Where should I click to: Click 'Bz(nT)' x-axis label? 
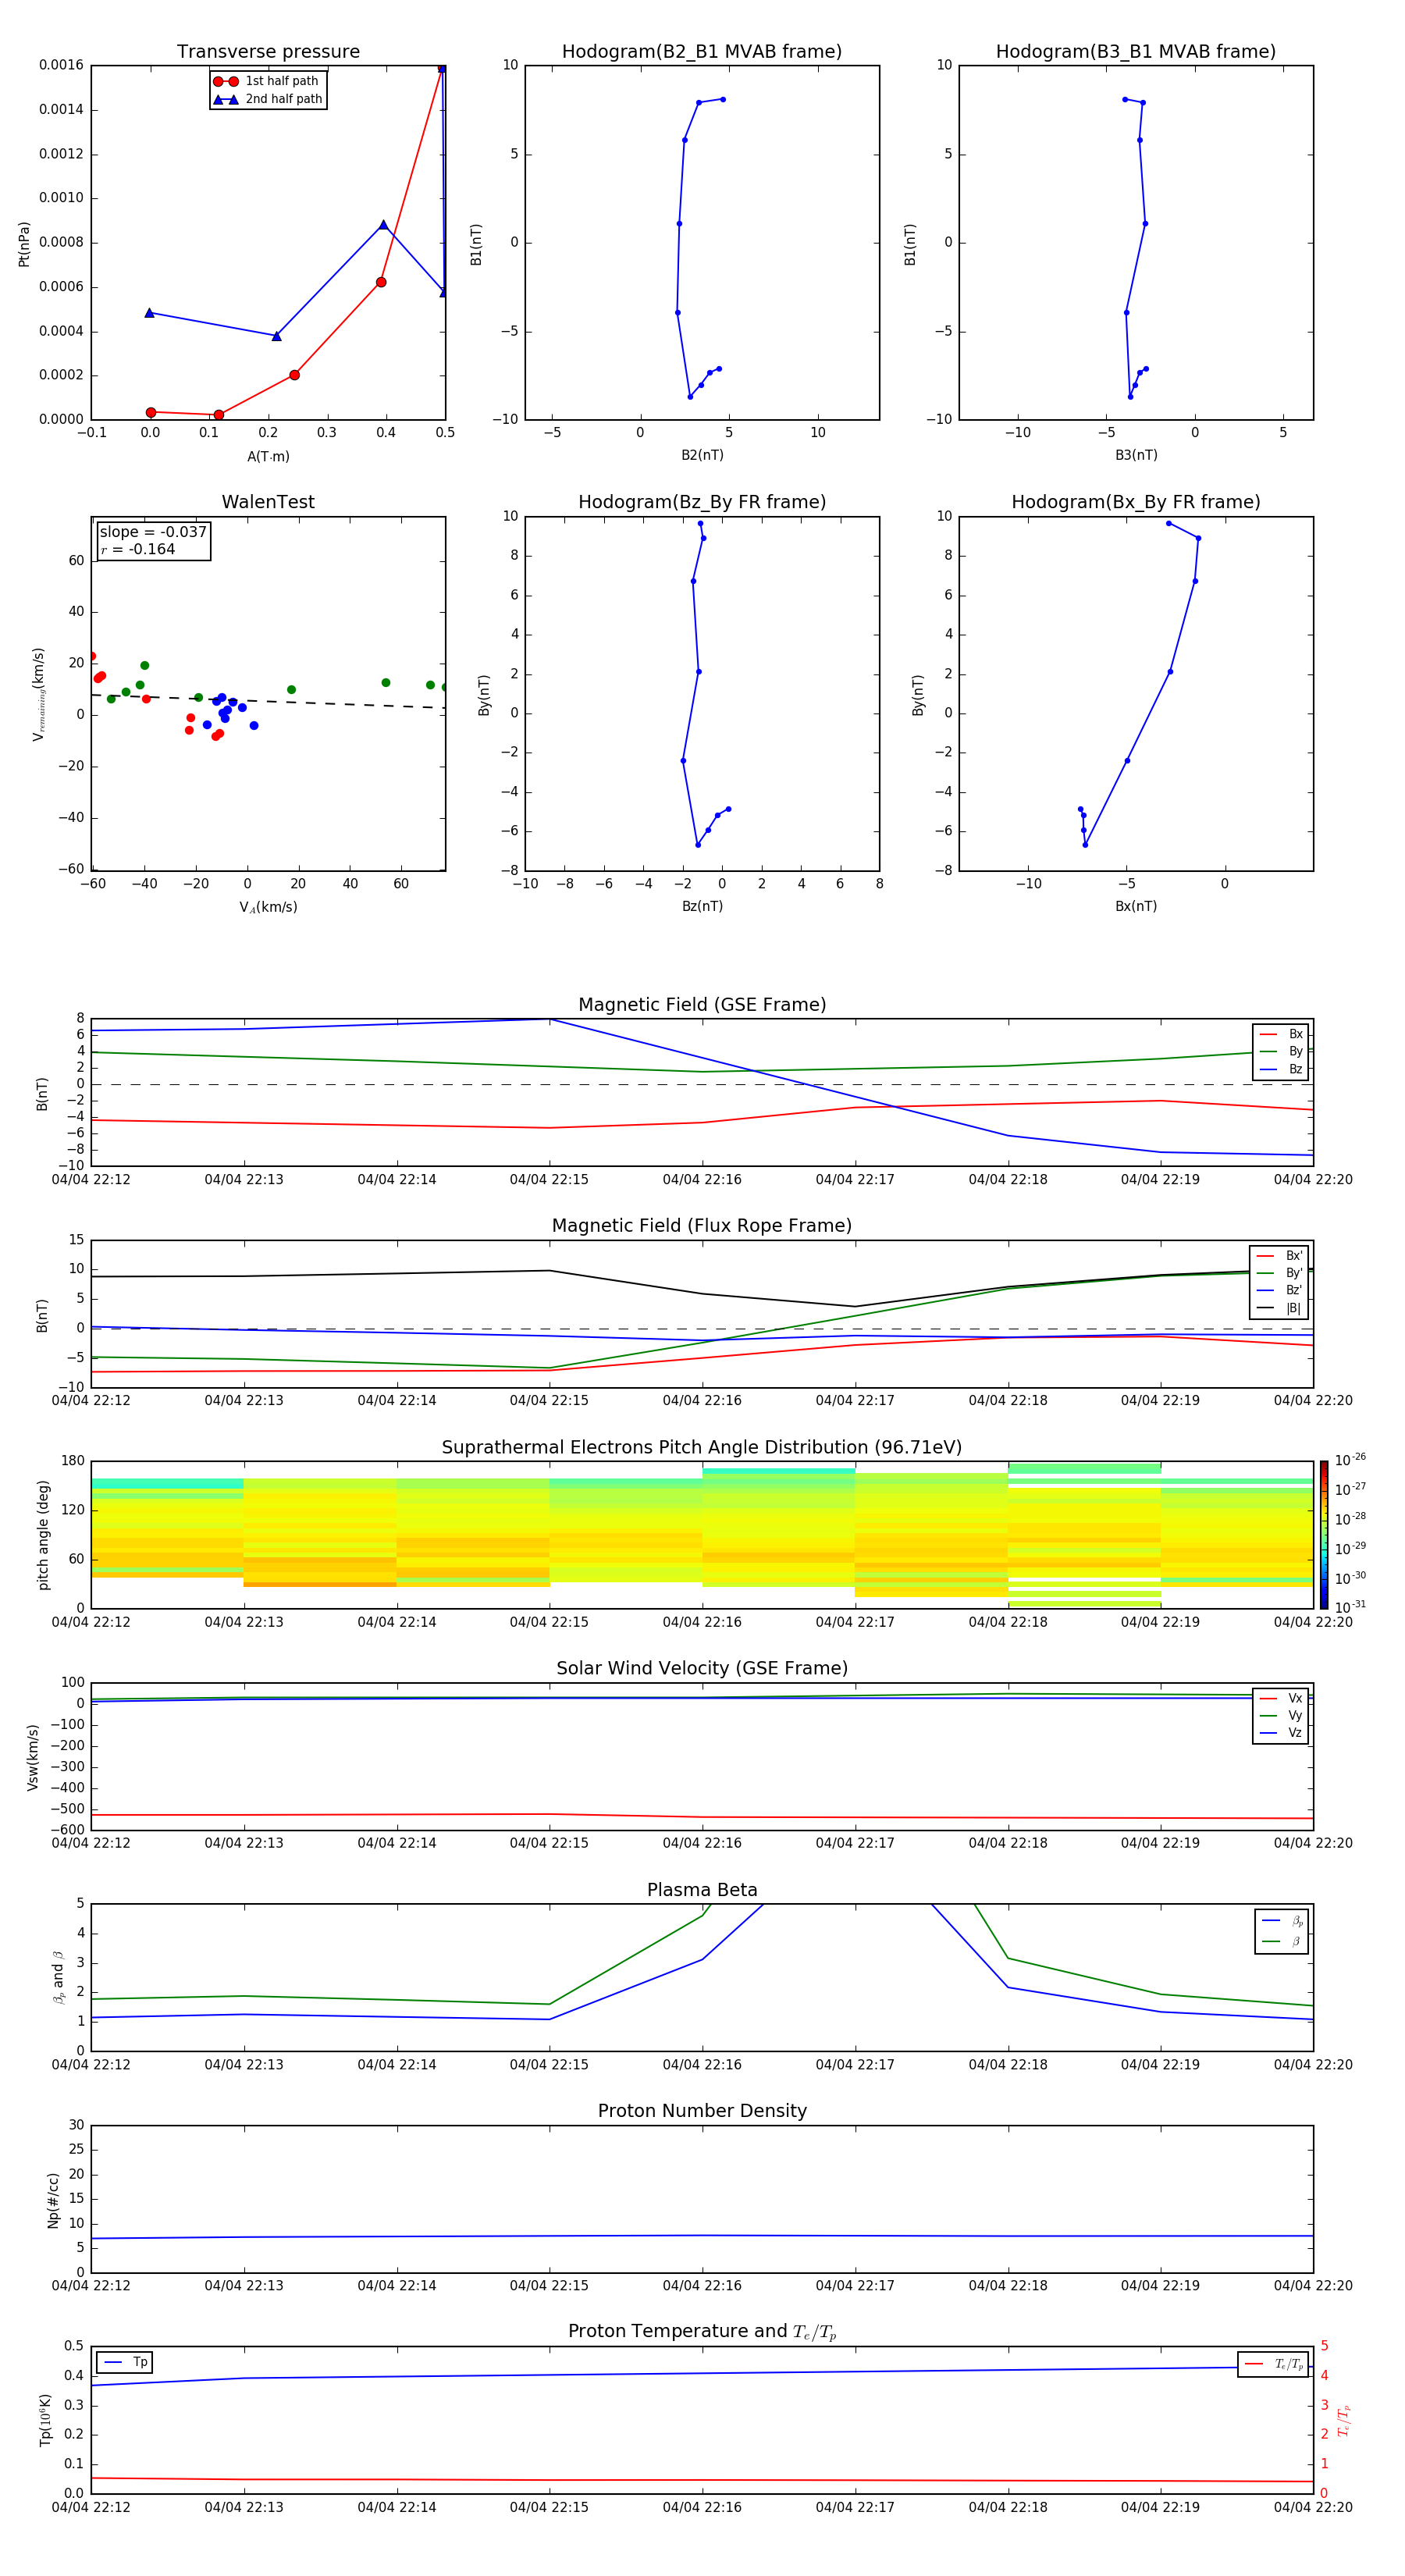coord(702,906)
